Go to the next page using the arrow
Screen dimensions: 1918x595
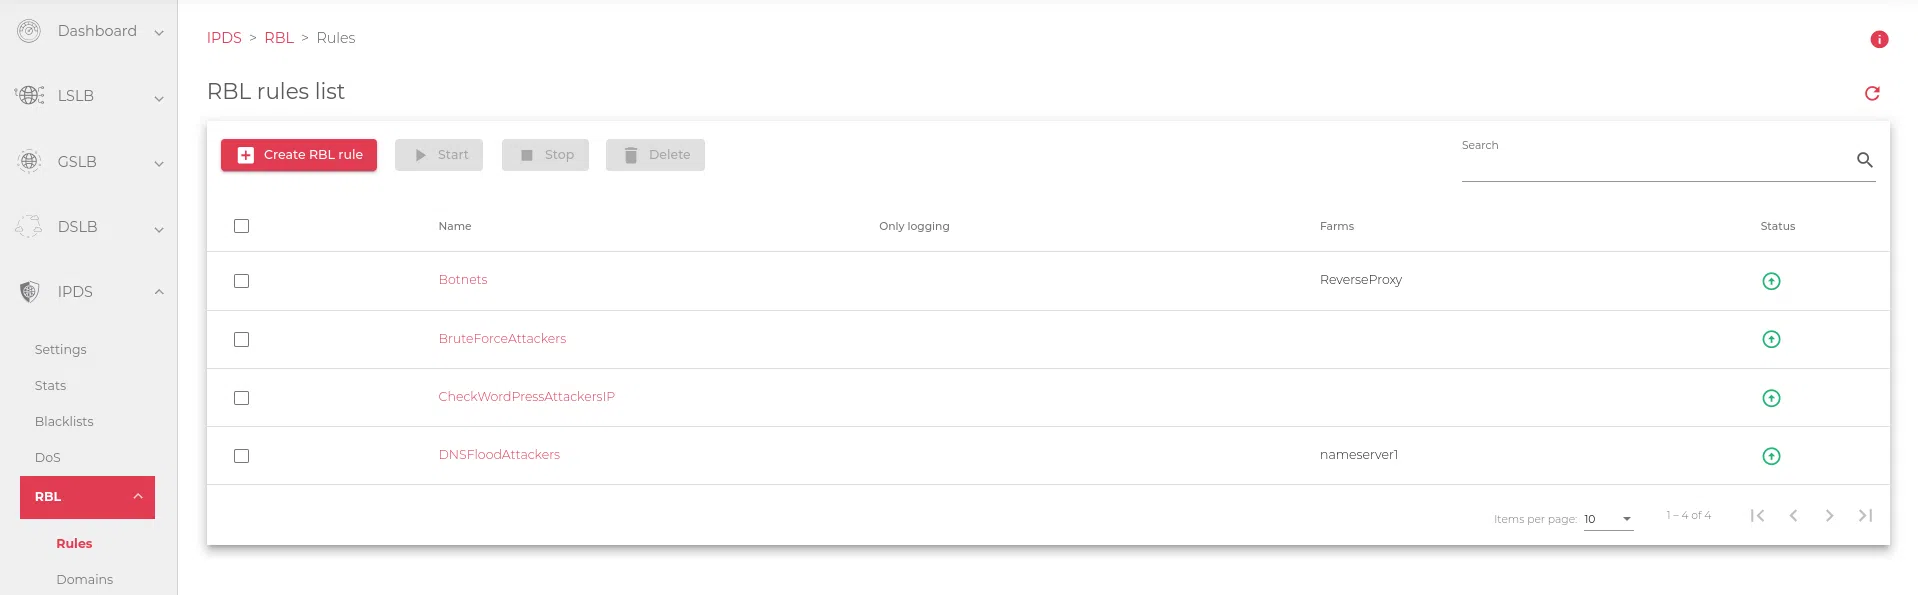click(1829, 516)
